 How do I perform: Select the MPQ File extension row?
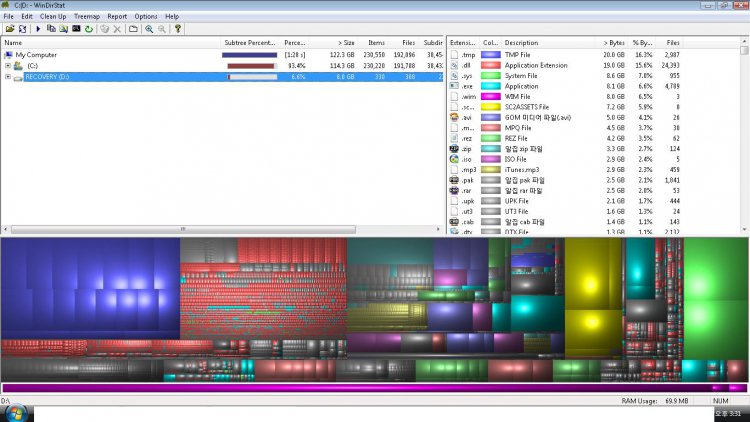[x=565, y=128]
